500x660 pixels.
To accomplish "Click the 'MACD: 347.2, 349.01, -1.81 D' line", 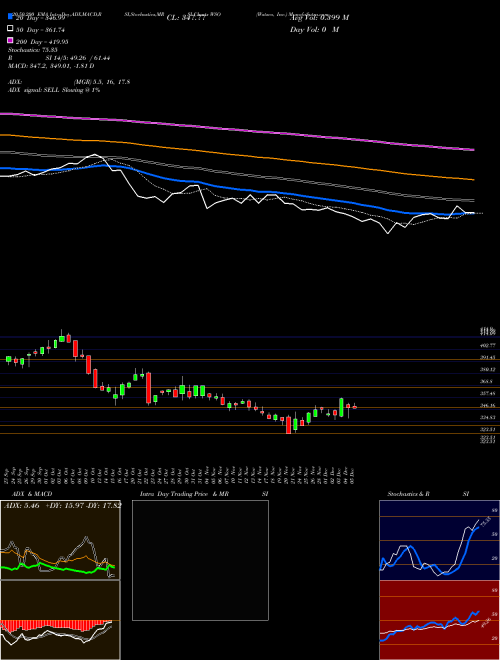I will (x=51, y=66).
